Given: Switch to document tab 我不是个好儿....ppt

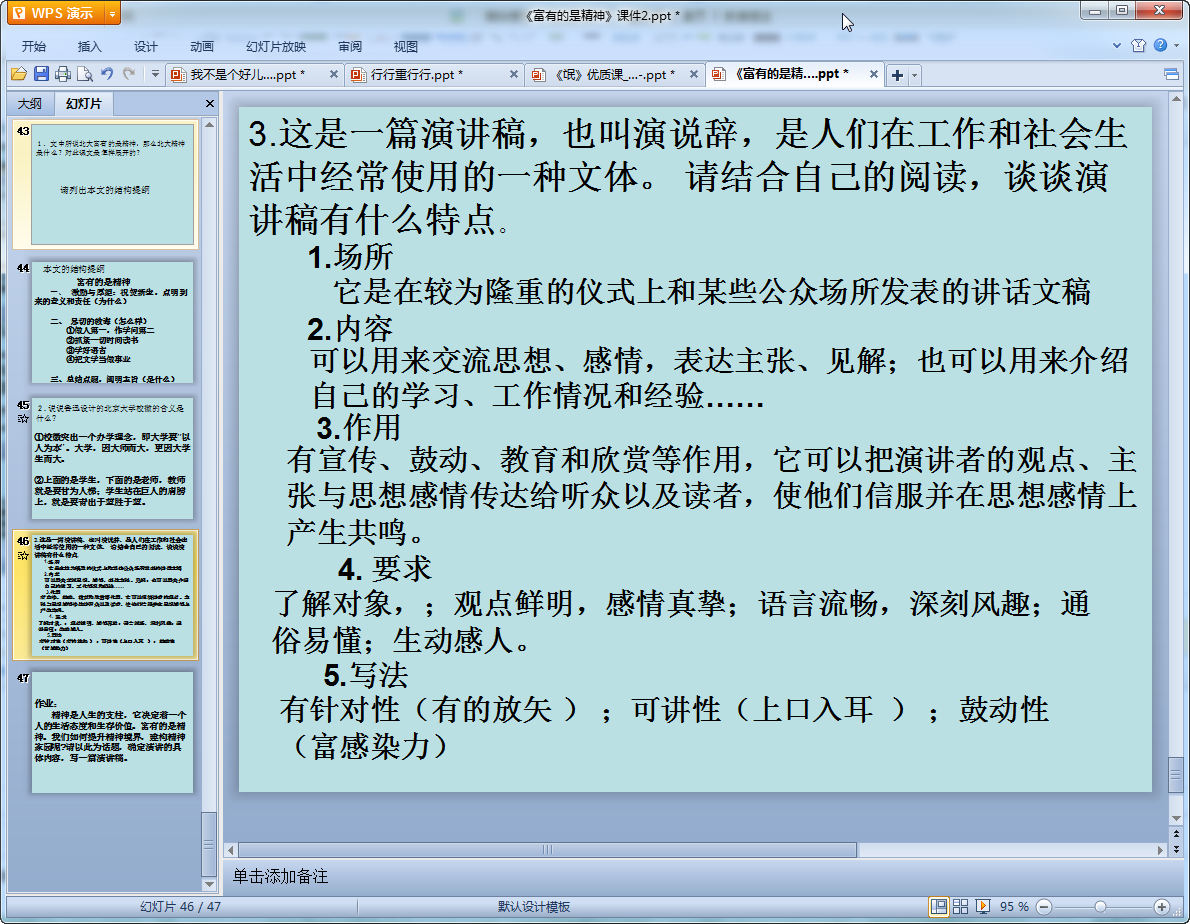Looking at the screenshot, I should click(247, 74).
